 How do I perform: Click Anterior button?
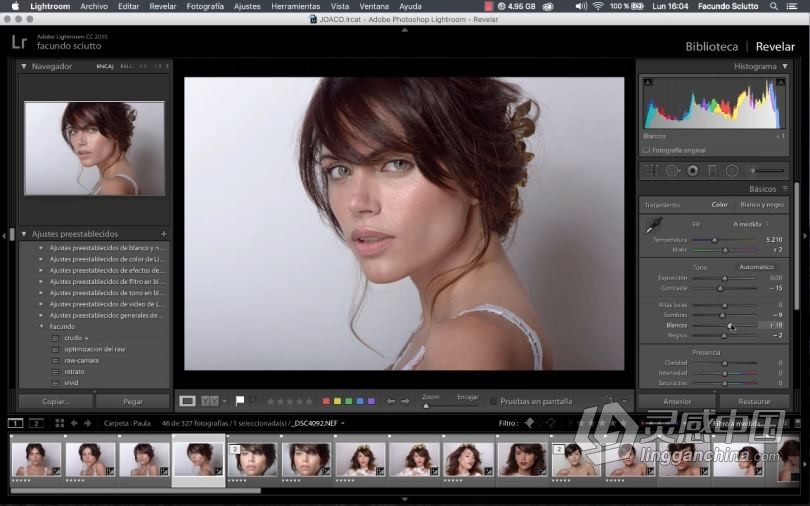tap(677, 401)
